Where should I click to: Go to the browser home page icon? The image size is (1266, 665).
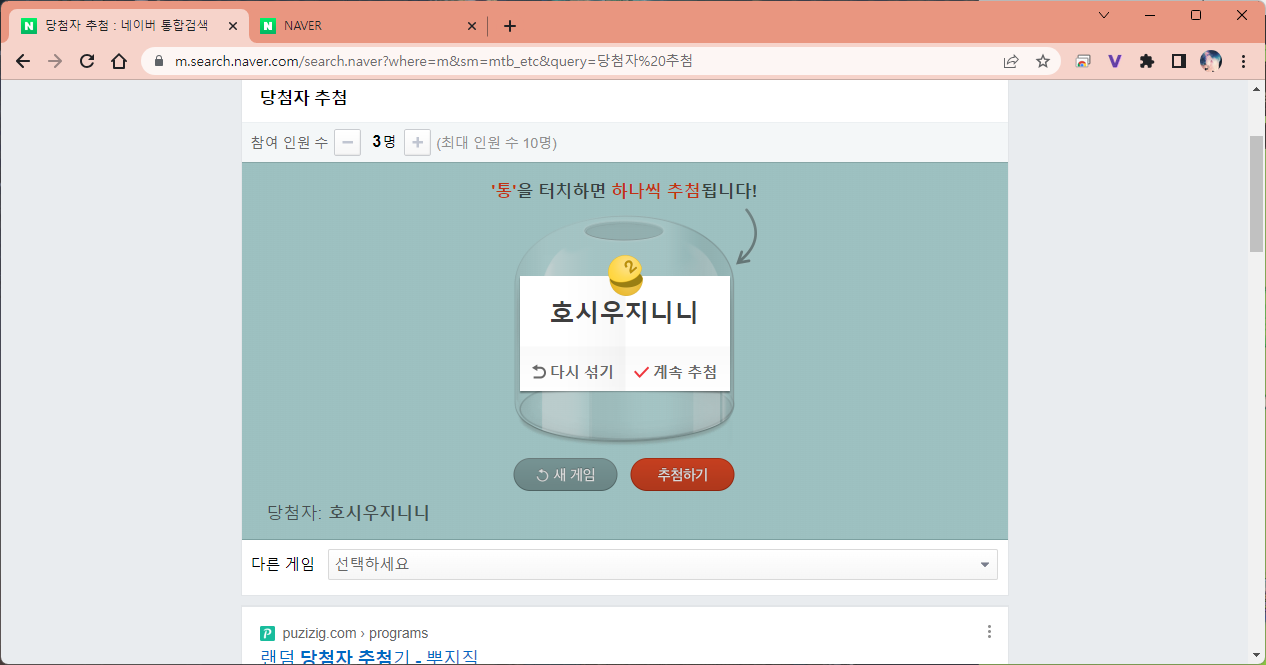coord(119,61)
